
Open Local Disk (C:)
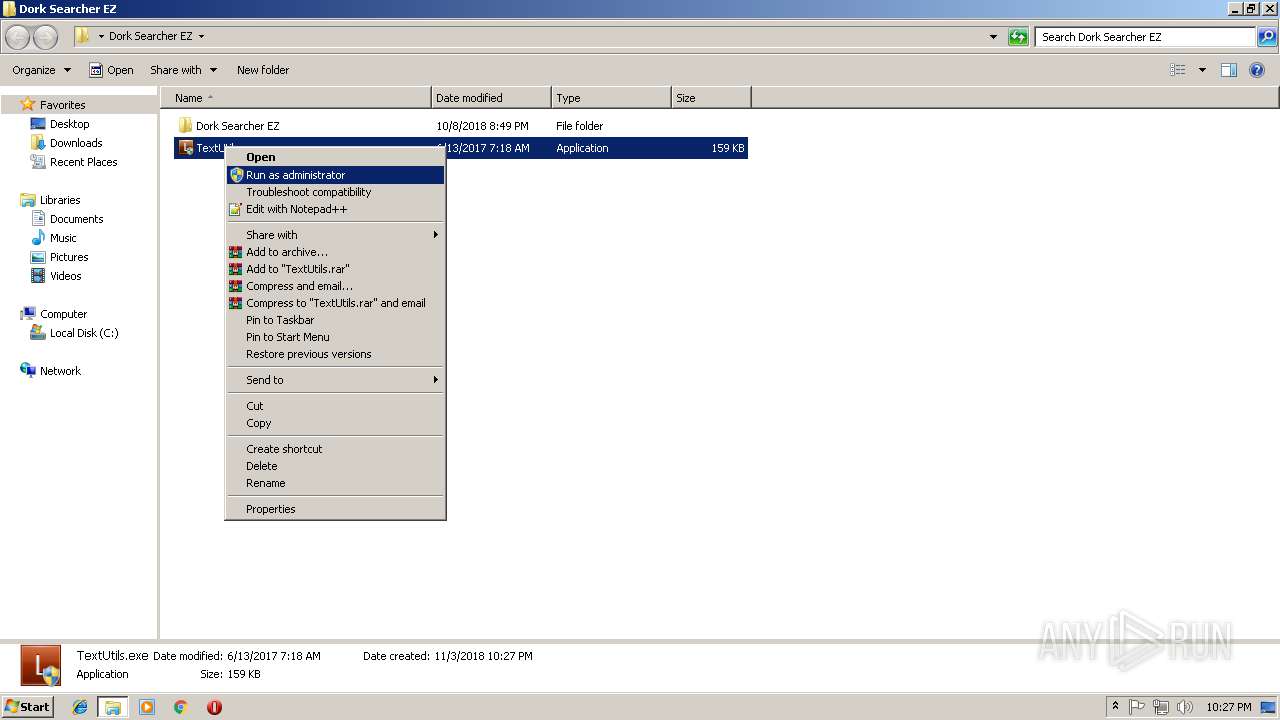click(84, 333)
